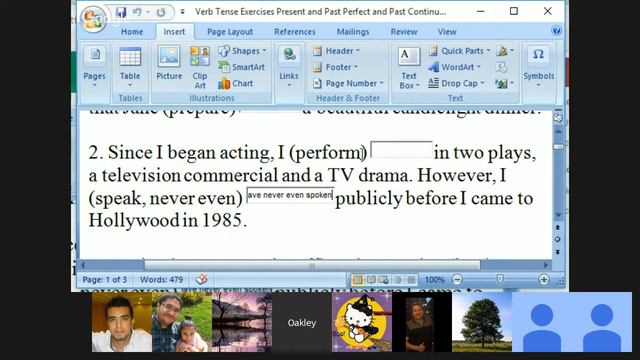Viewport: 640px width, 360px height.
Task: Switch to Draft view
Action: (411, 280)
